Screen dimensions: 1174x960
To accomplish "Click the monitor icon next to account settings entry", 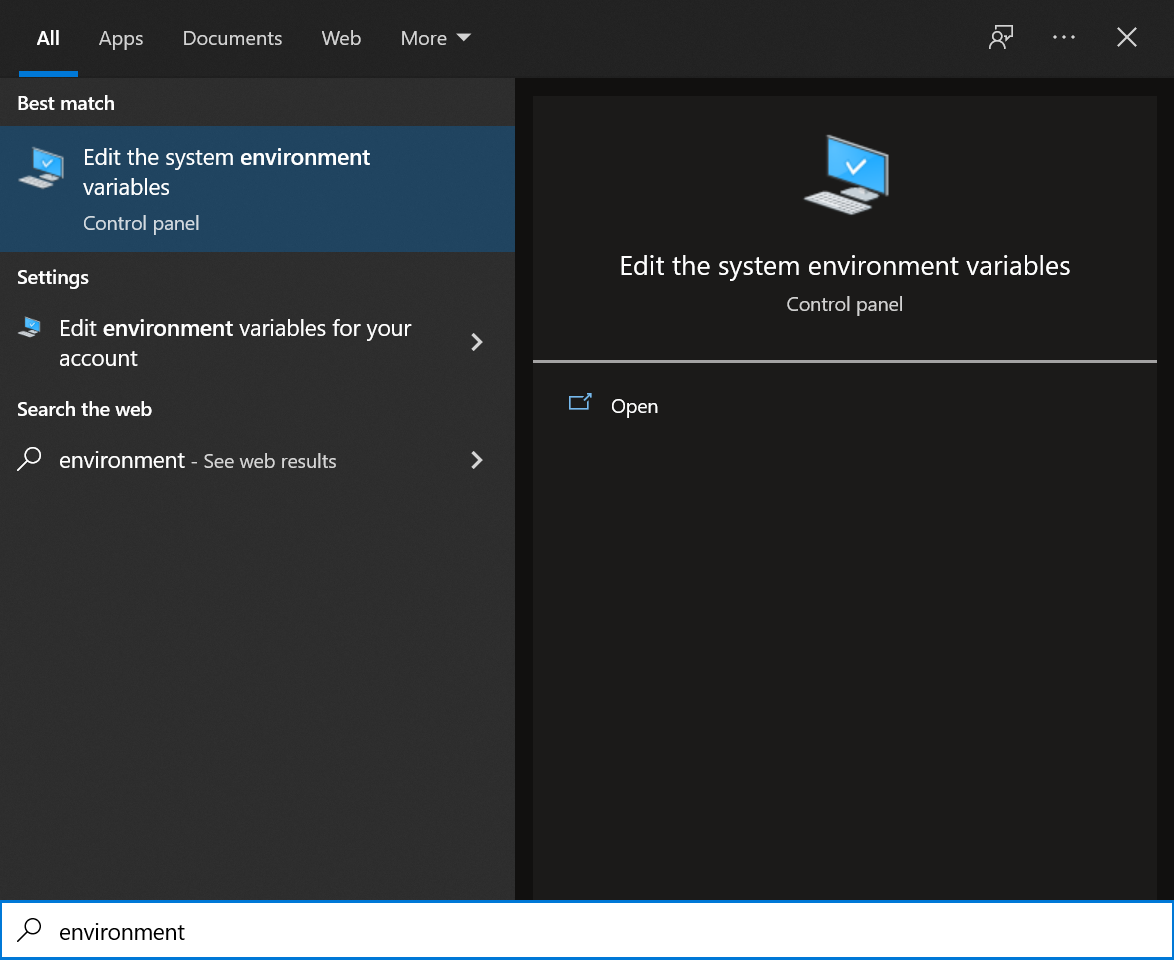I will pos(30,328).
